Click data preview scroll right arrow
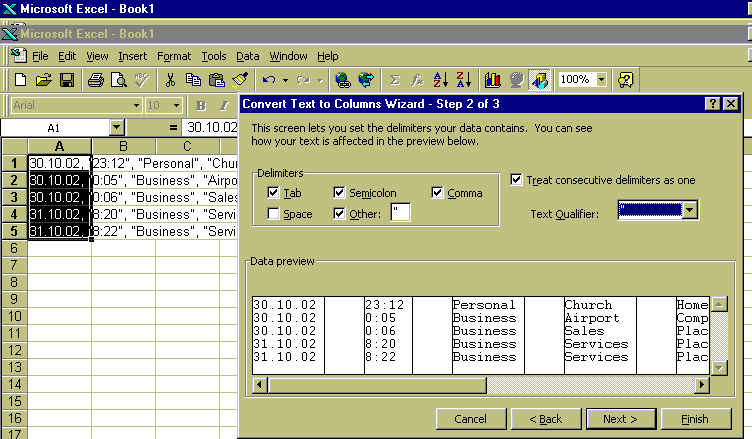752x439 pixels. pyautogui.click(x=702, y=384)
